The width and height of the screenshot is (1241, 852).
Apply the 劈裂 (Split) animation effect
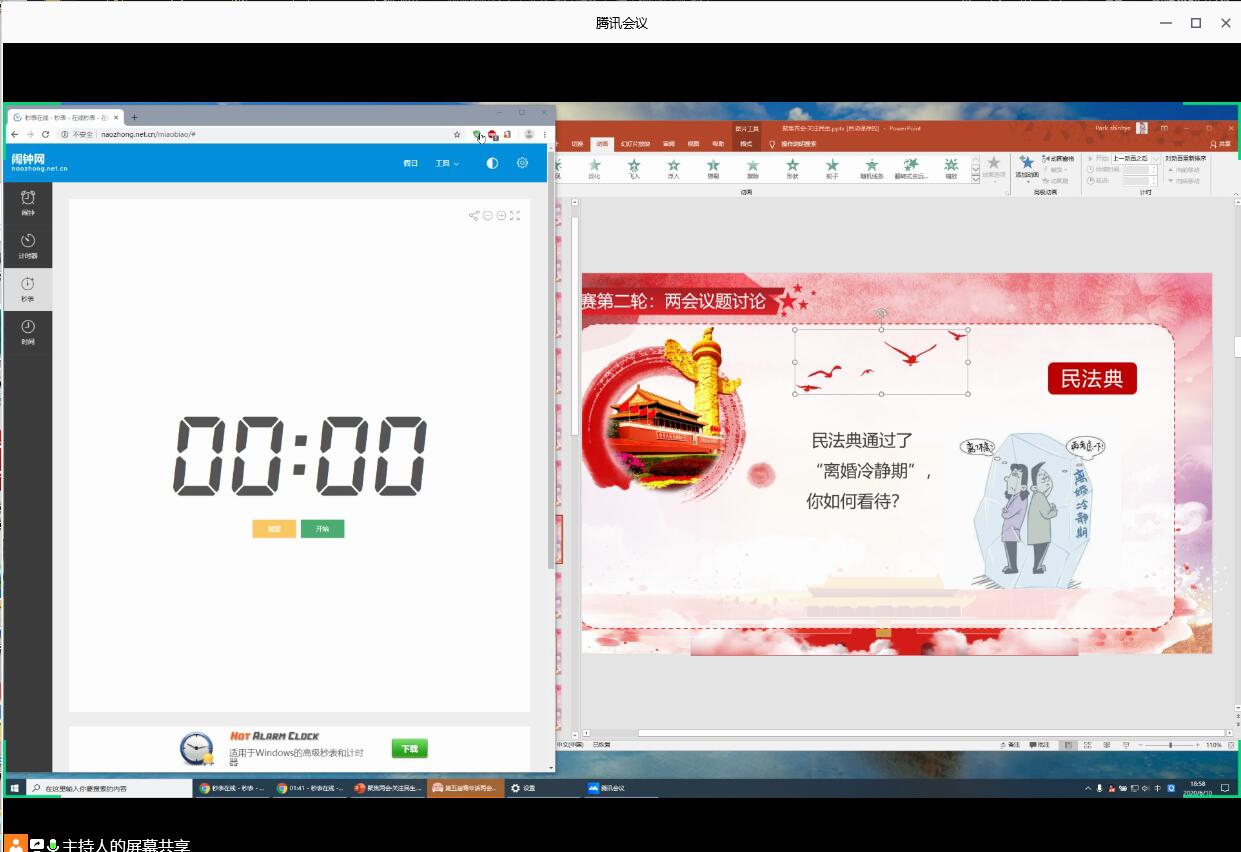(x=713, y=169)
